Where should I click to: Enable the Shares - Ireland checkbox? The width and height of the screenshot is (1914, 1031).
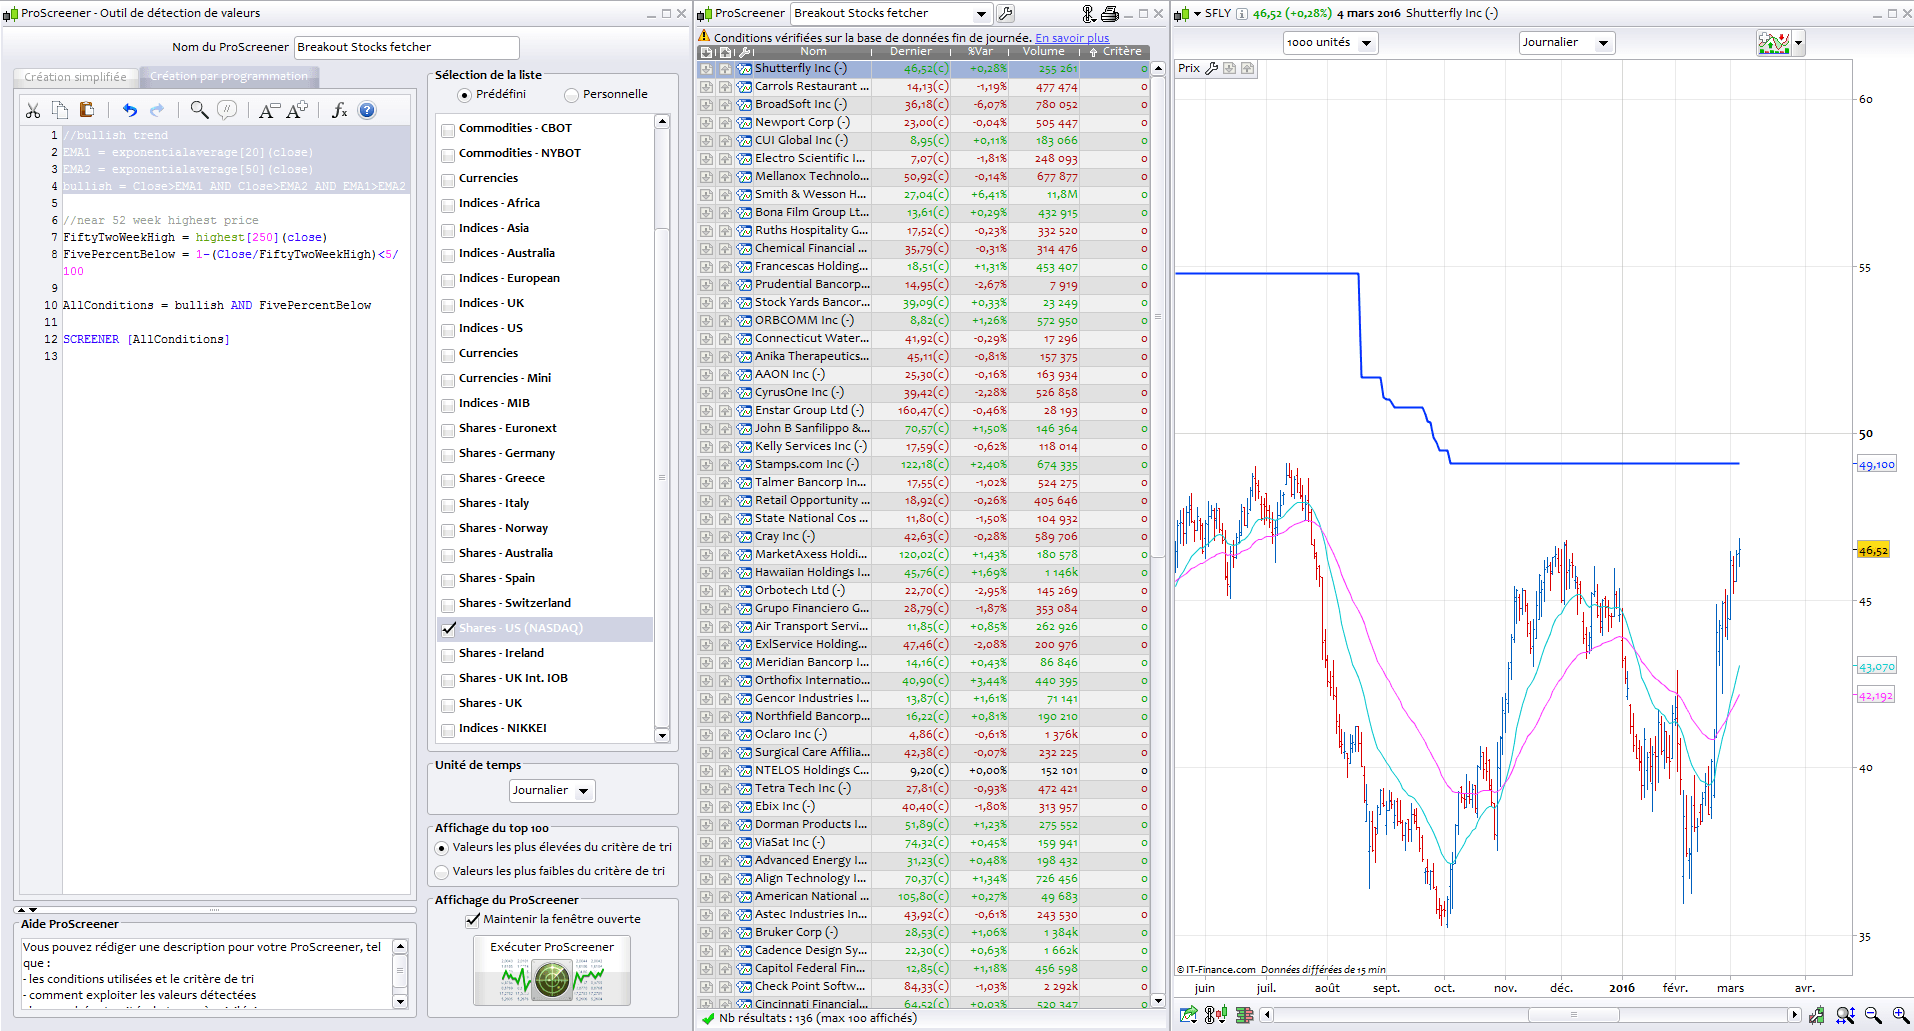point(448,655)
